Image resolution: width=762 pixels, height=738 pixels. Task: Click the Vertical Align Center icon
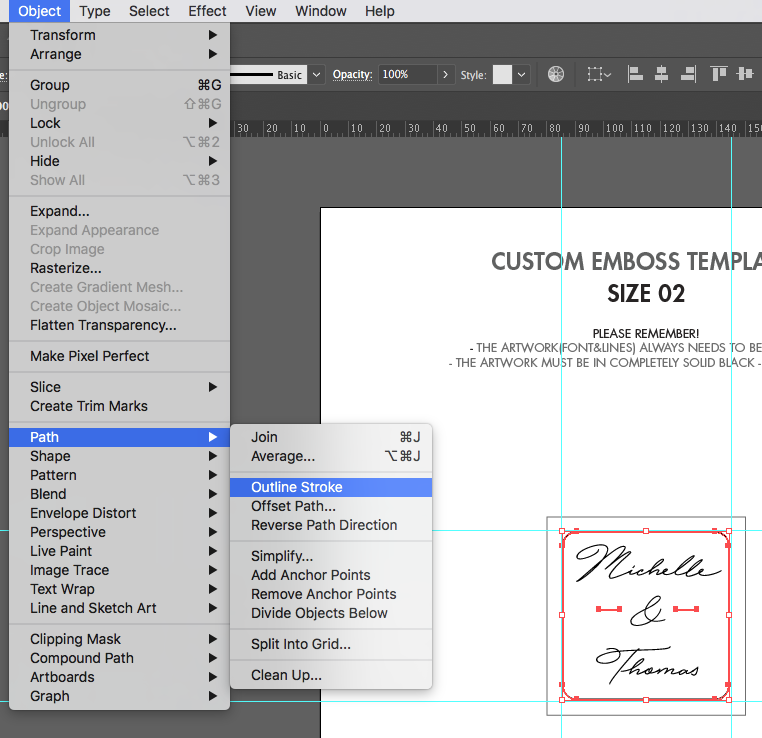[x=744, y=75]
